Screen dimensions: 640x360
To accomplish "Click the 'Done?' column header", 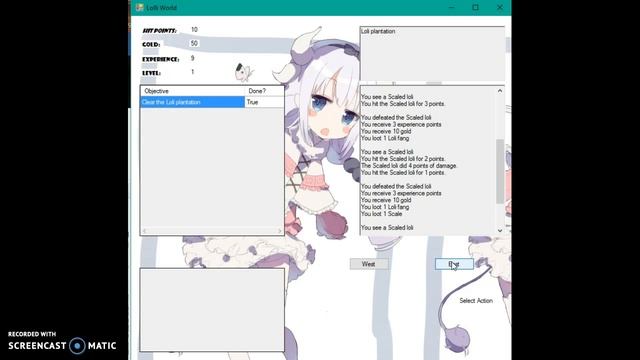I will pos(264,91).
